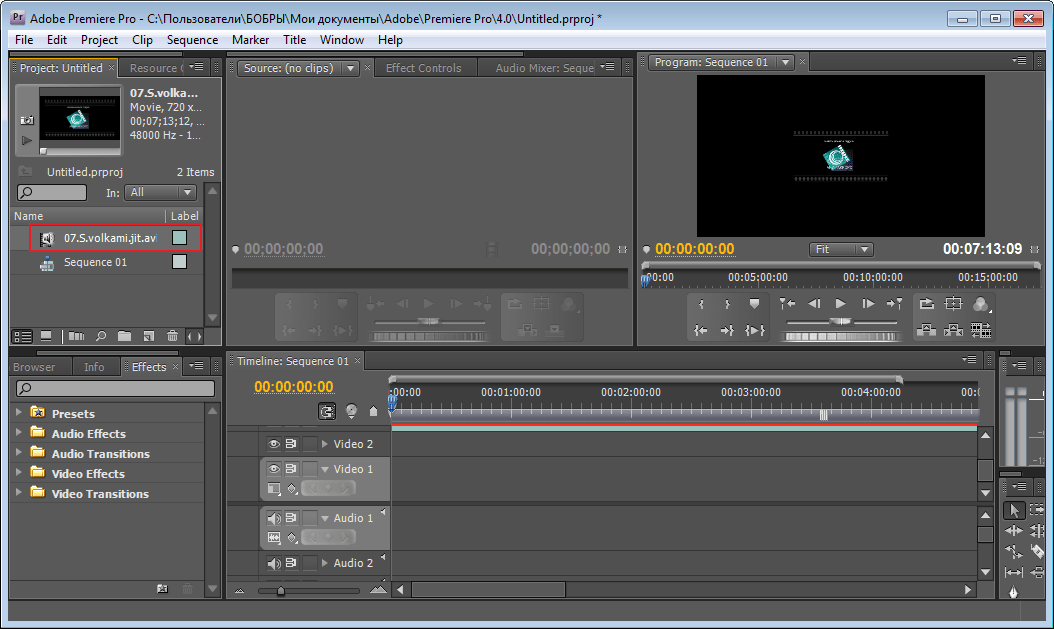Switch Project panel to icon view
Screen dimensions: 1054x629
click(x=46, y=336)
